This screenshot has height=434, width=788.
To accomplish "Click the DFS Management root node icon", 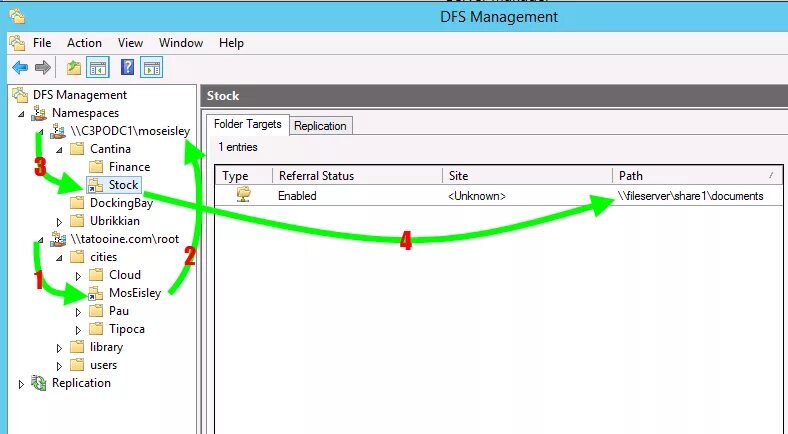I will point(20,94).
